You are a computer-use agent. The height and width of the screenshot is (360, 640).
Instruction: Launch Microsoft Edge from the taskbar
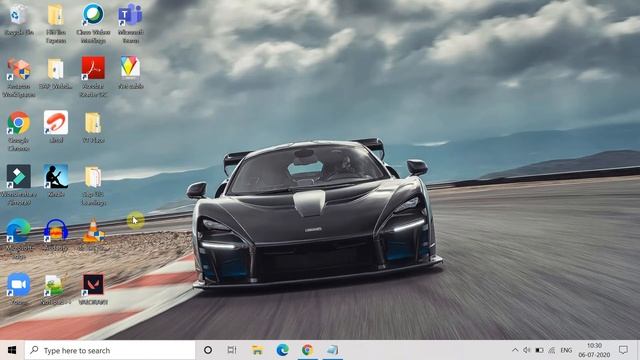point(282,350)
